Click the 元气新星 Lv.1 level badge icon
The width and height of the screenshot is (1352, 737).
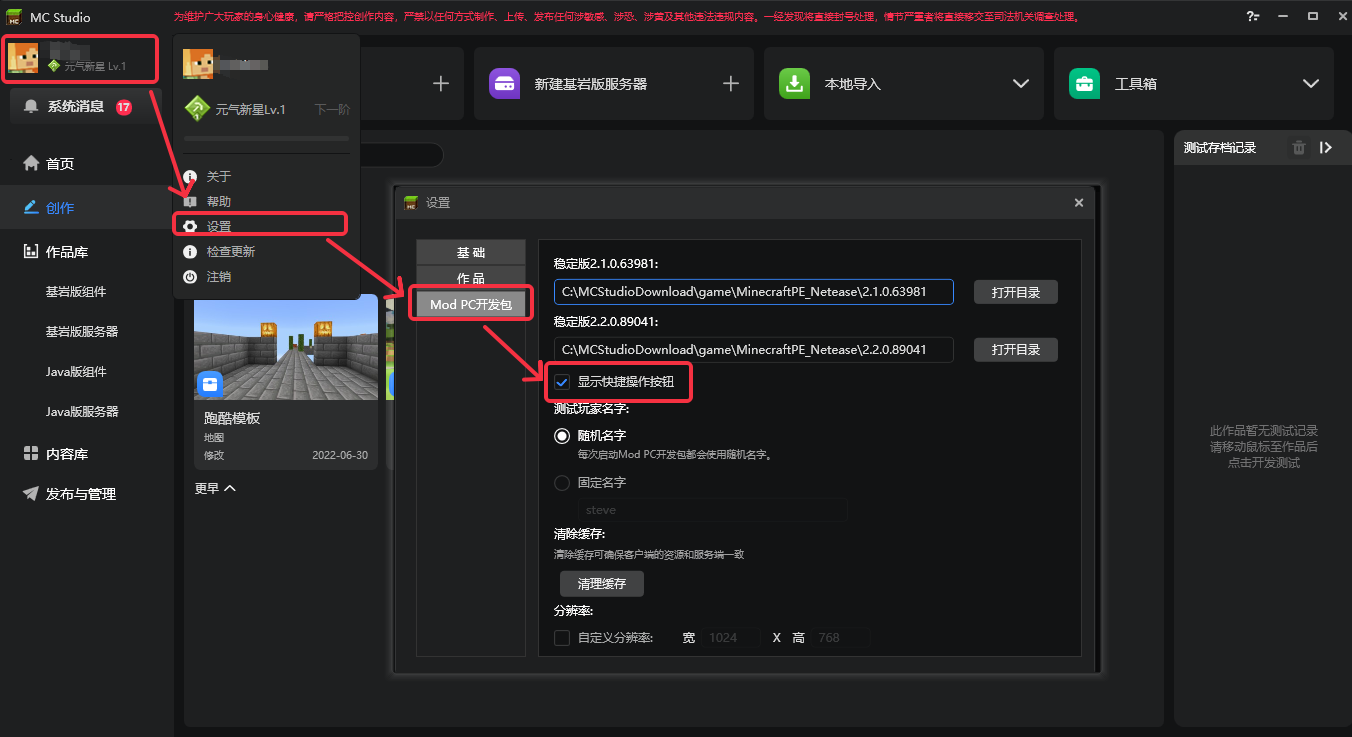coord(54,66)
